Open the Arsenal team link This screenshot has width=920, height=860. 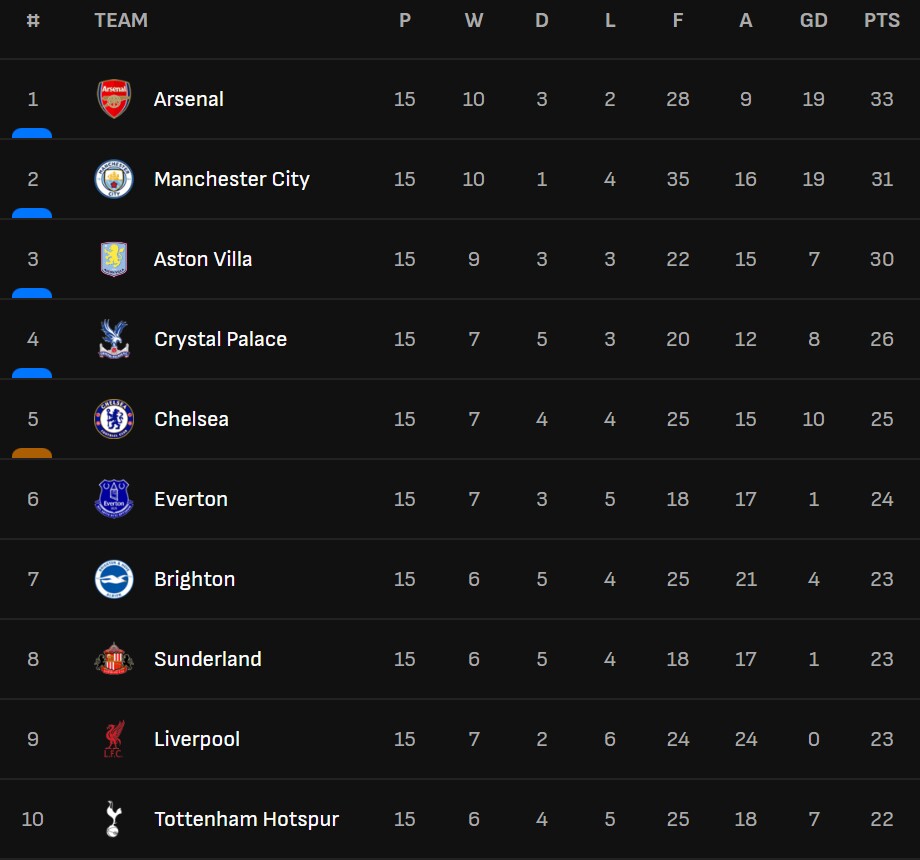coord(188,99)
